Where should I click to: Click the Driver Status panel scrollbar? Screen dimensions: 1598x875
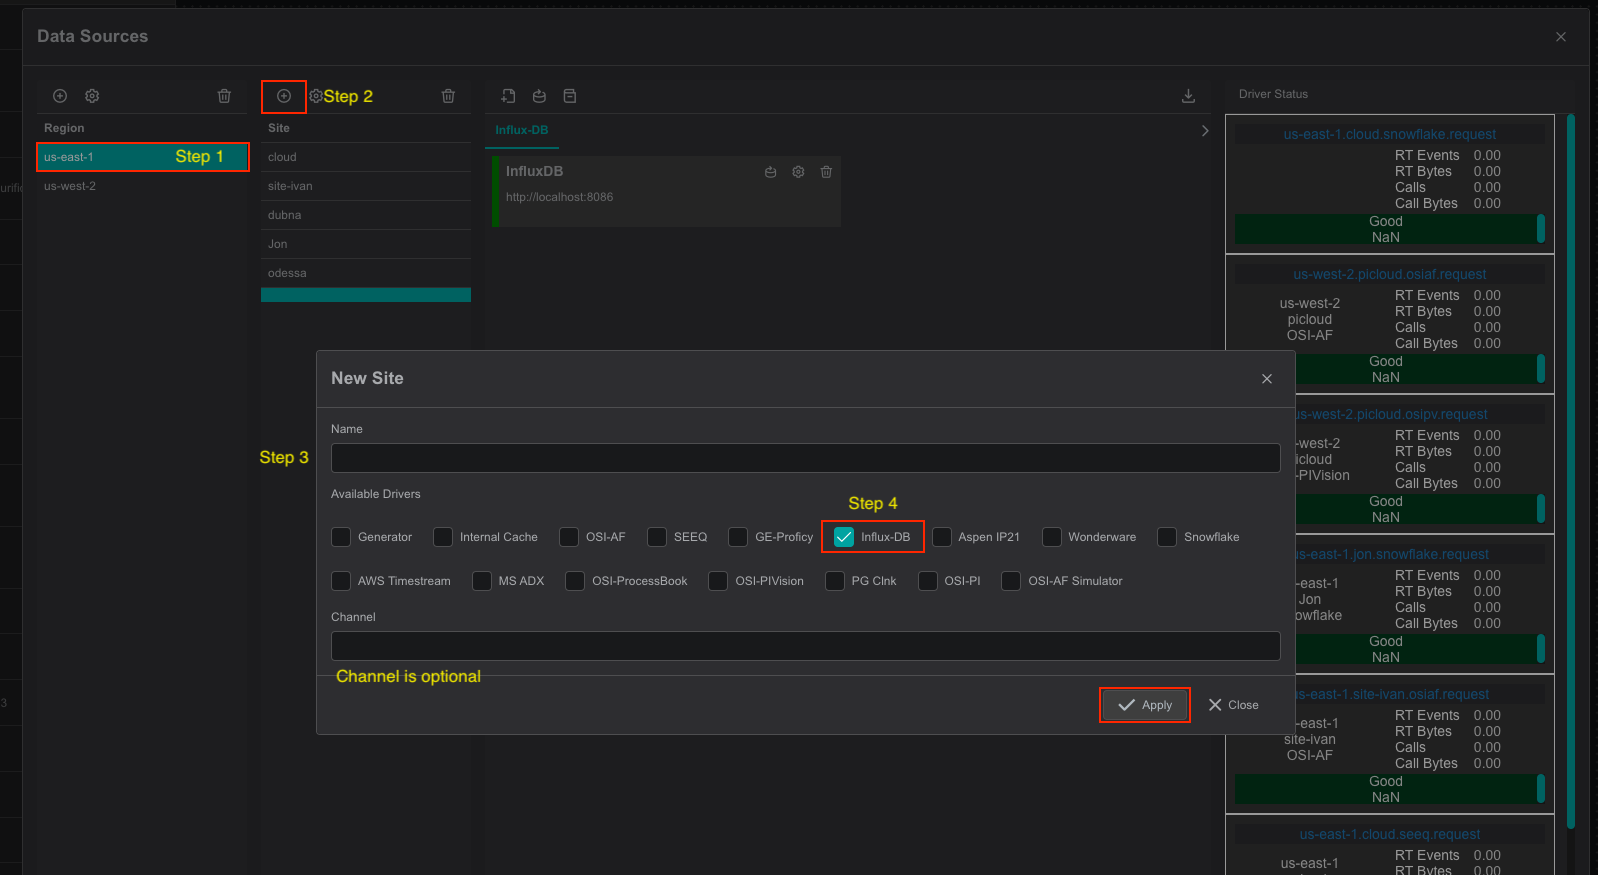[1571, 470]
